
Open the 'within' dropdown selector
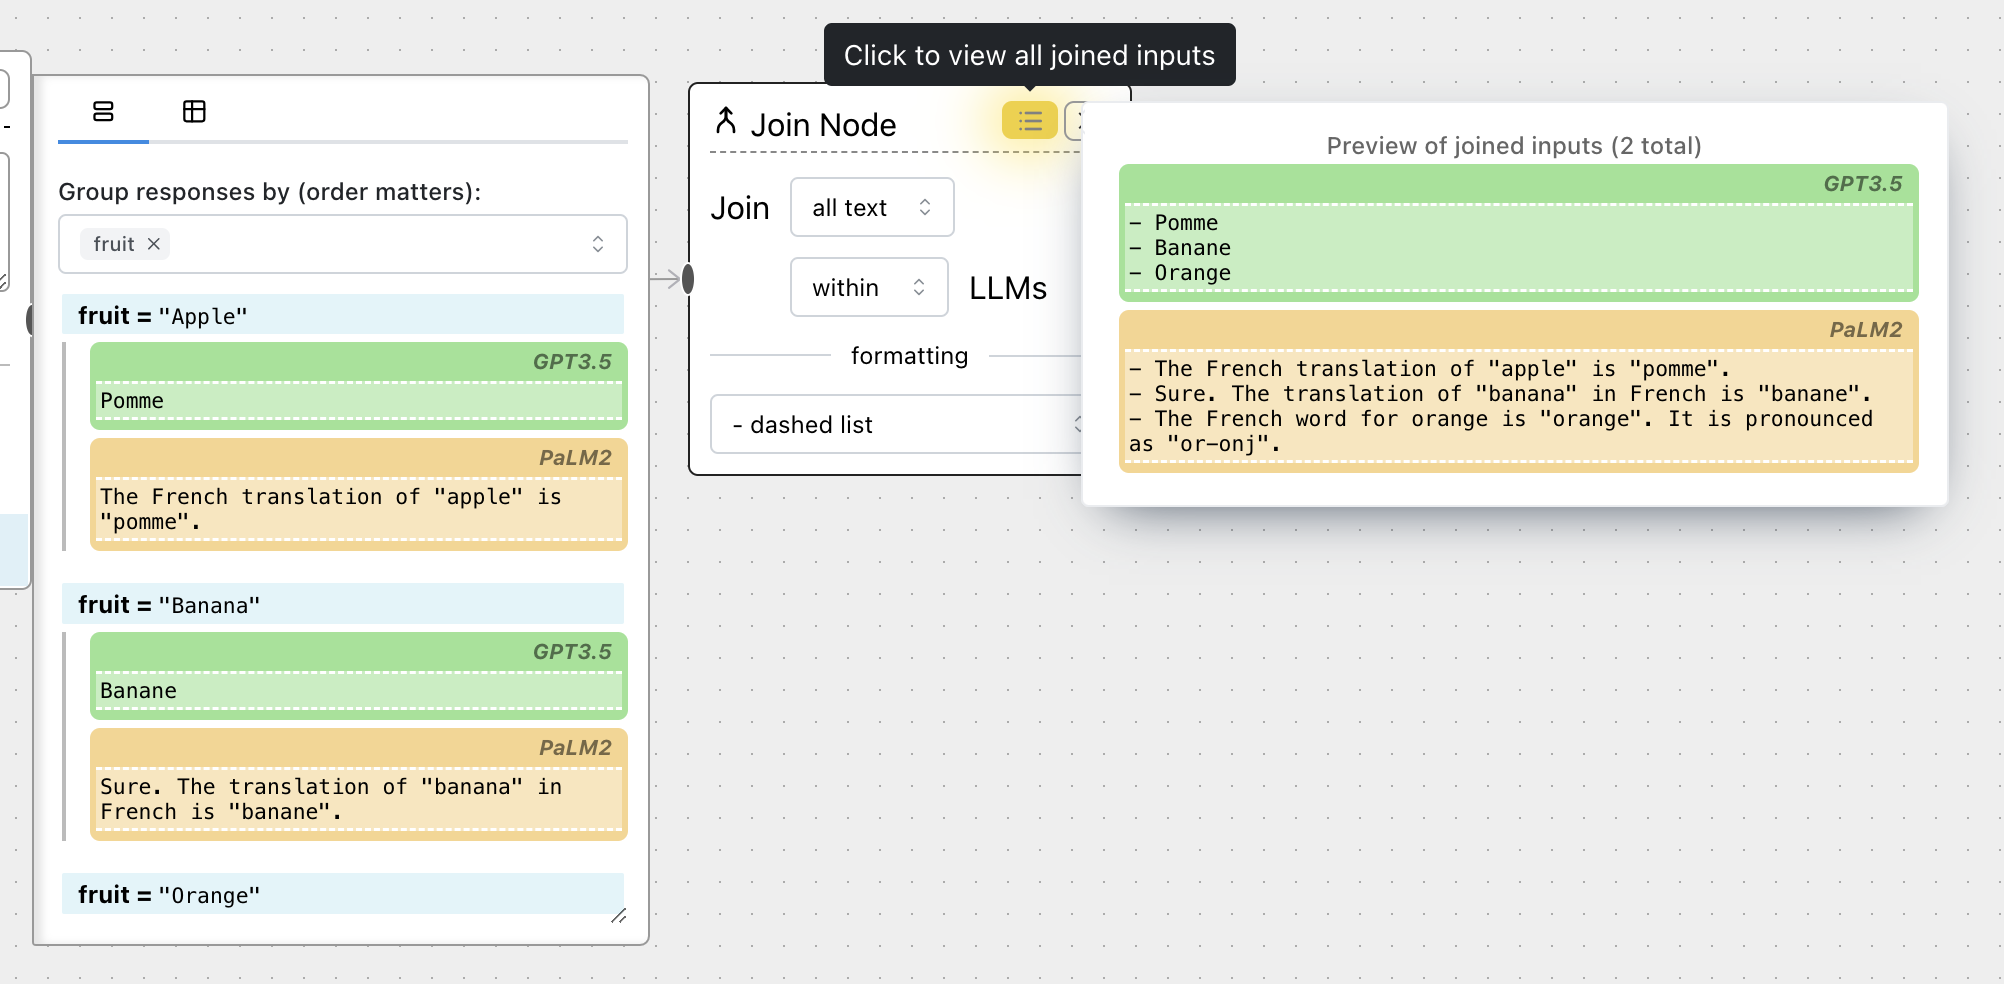tap(868, 287)
